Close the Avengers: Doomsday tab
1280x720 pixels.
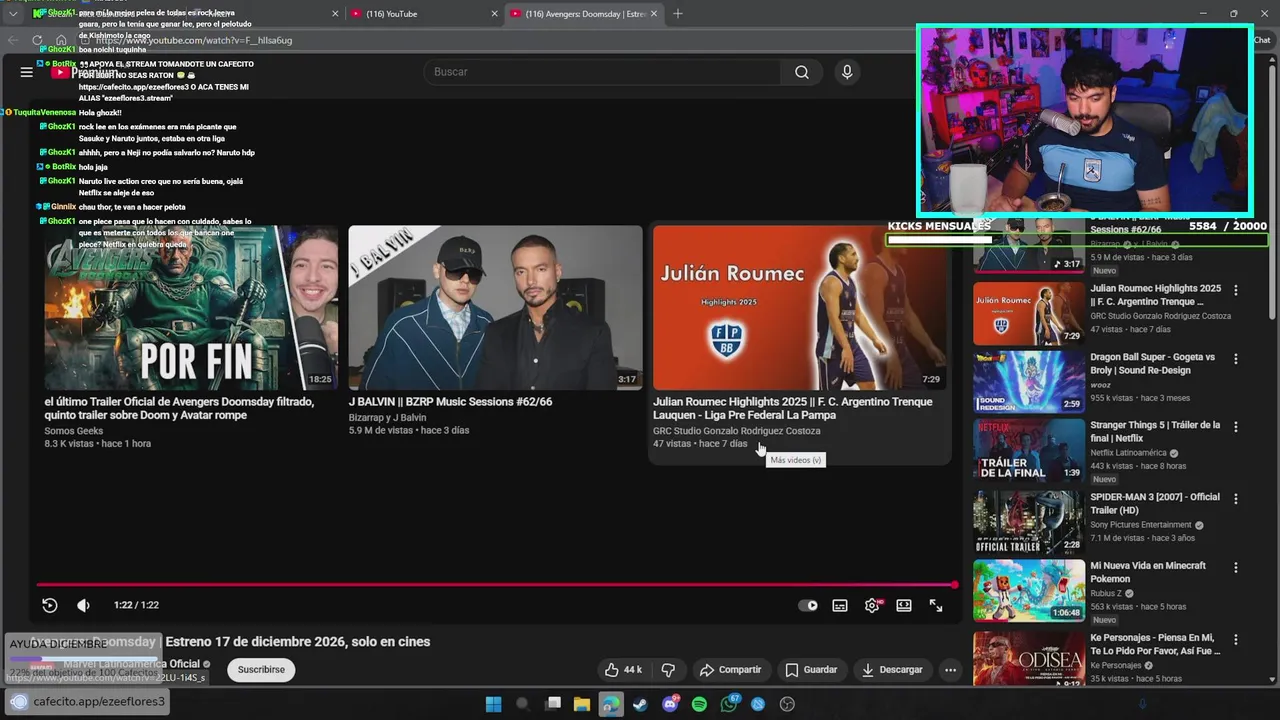pos(655,14)
